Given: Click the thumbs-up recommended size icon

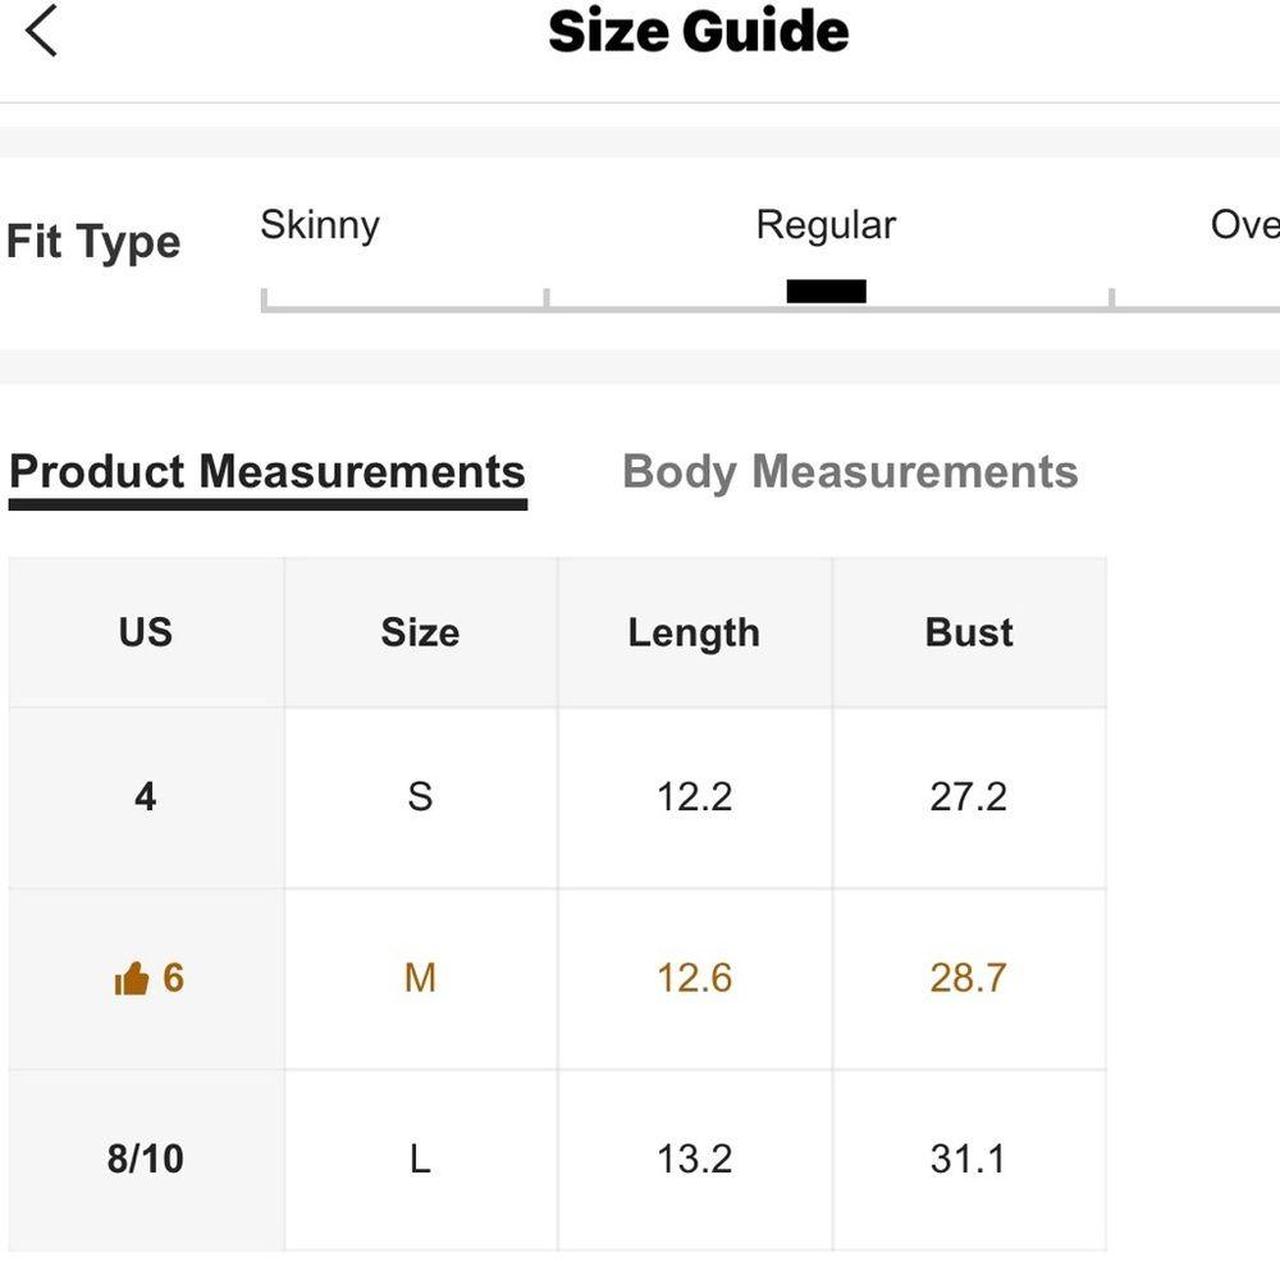Looking at the screenshot, I should click(x=131, y=979).
